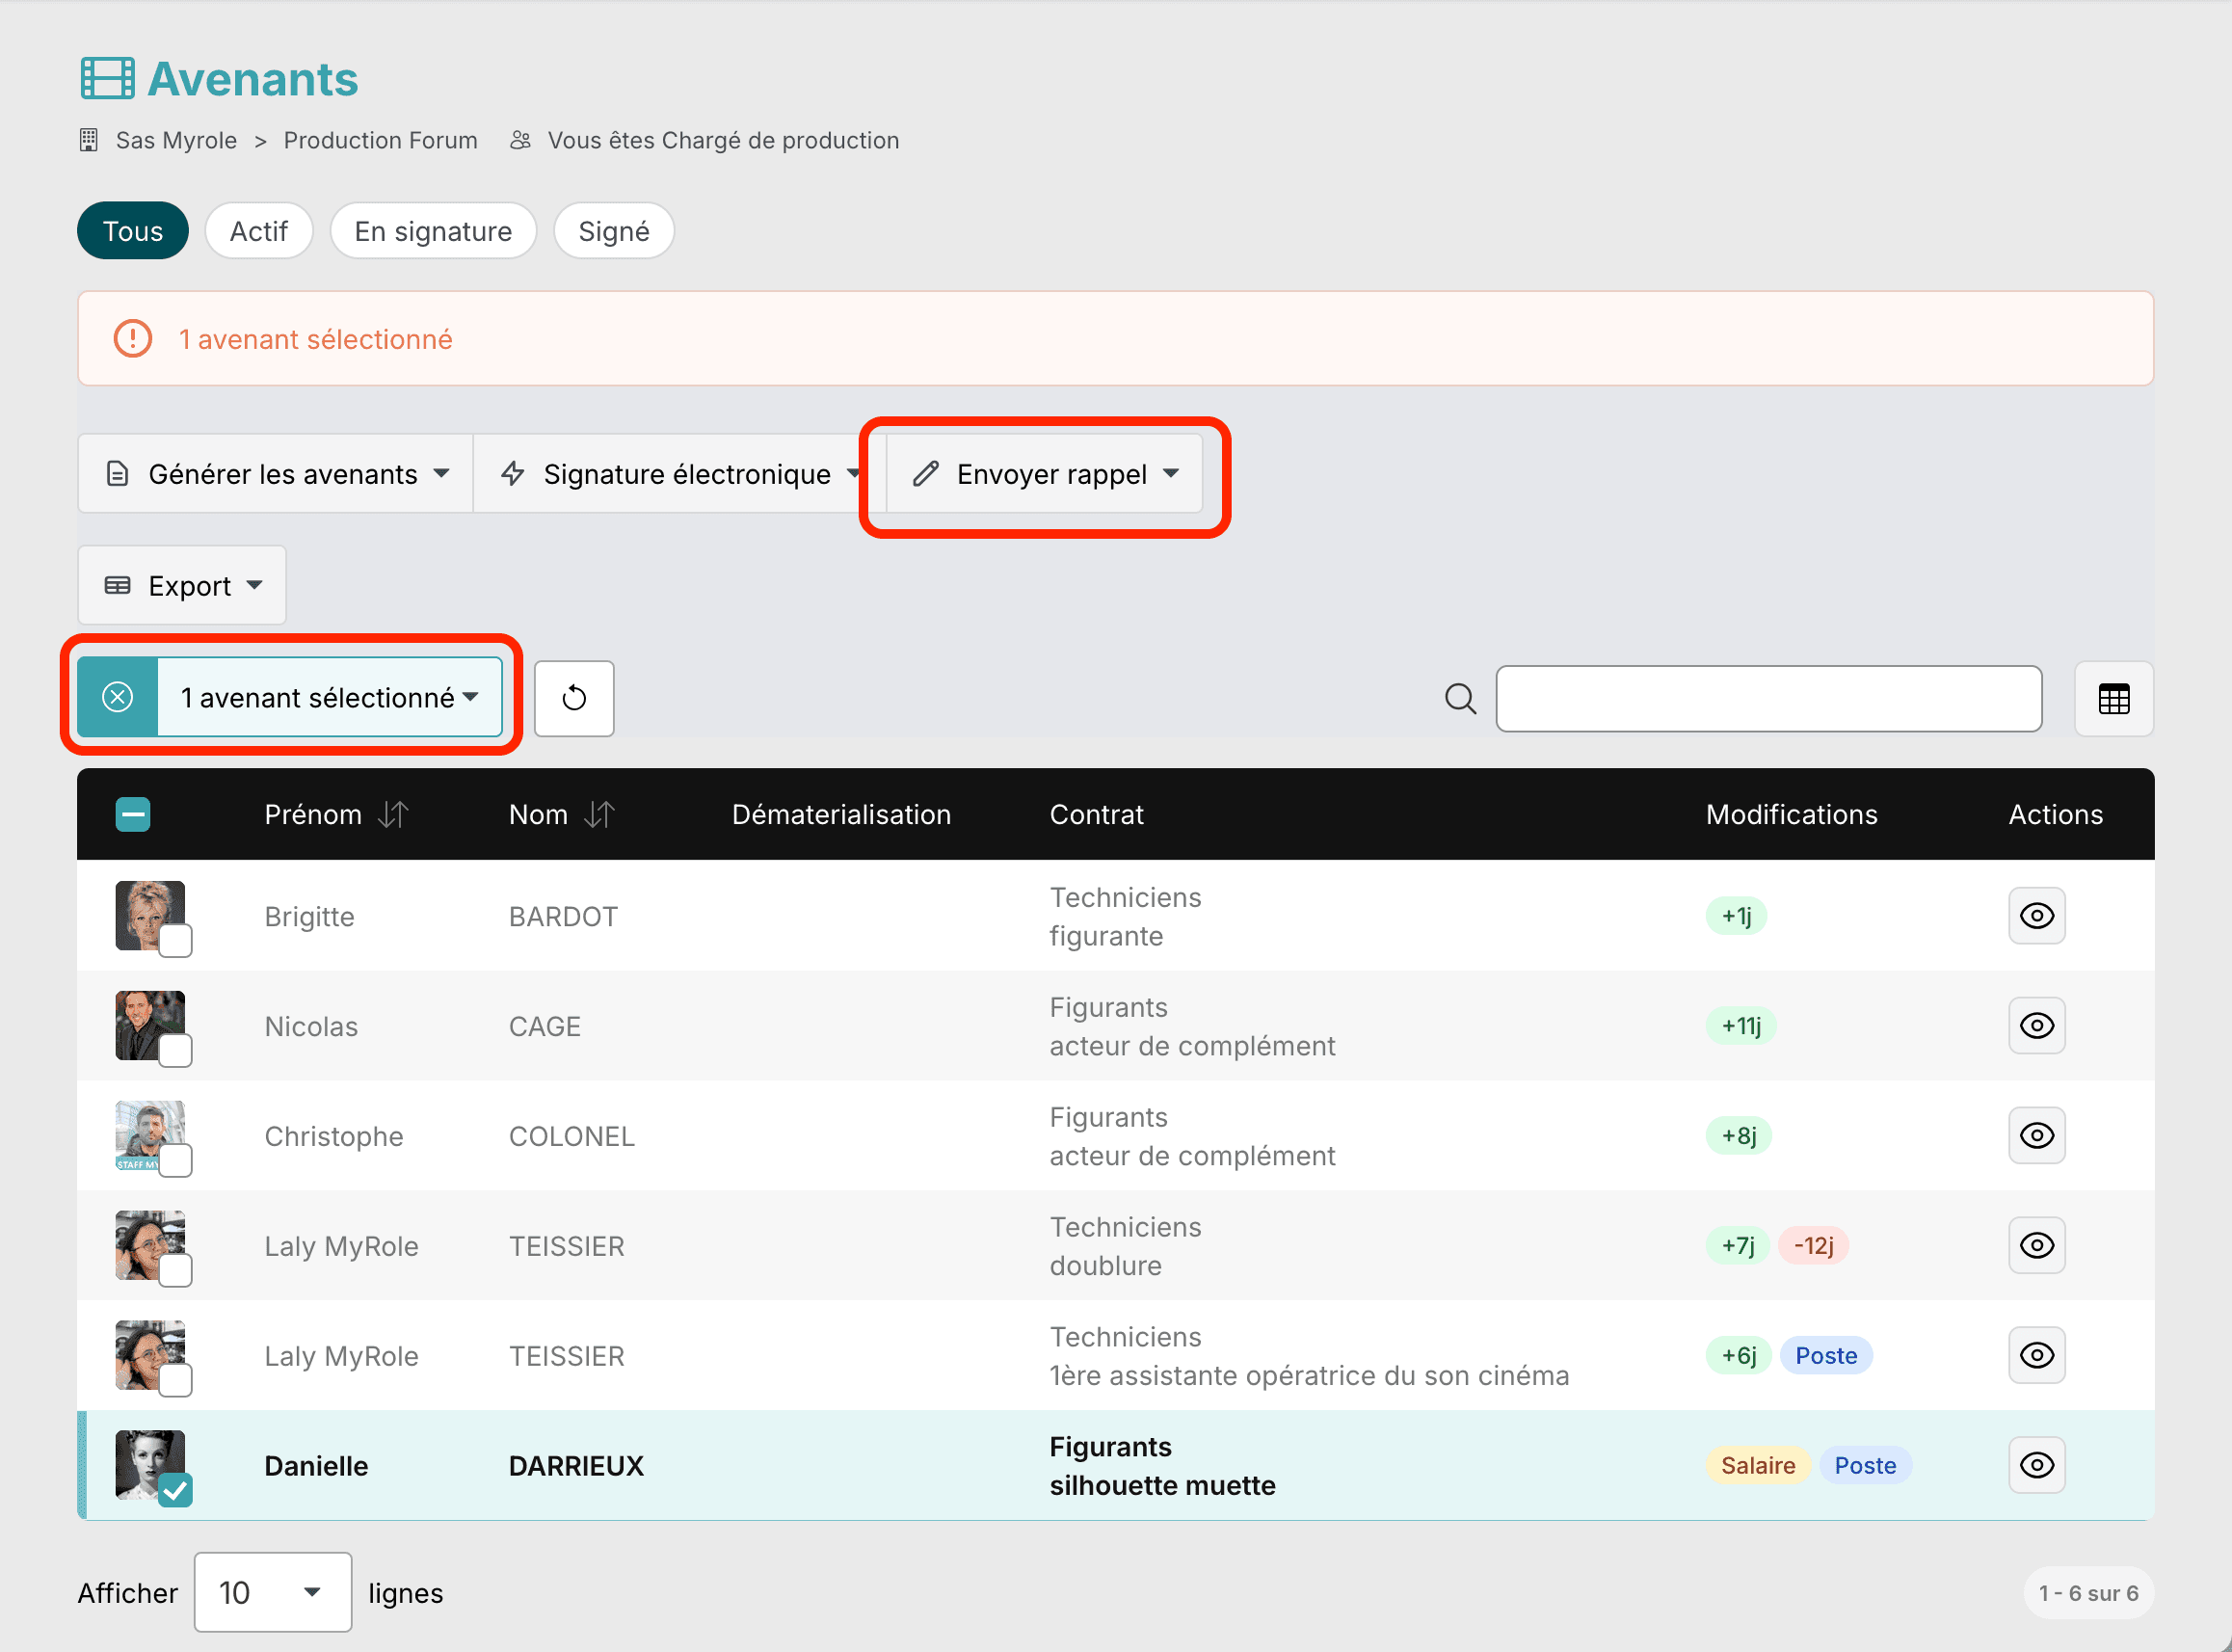This screenshot has width=2232, height=1652.
Task: Click the clear selection X icon
Action: [x=118, y=697]
